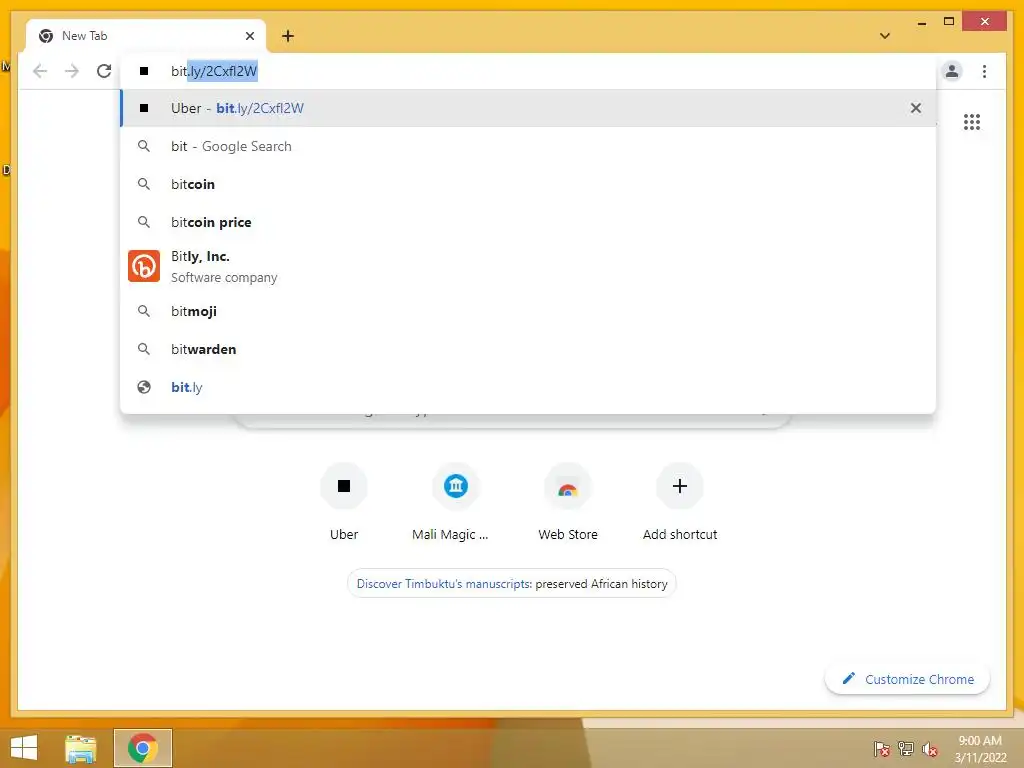Click the Bitly orange logo icon

pyautogui.click(x=144, y=266)
